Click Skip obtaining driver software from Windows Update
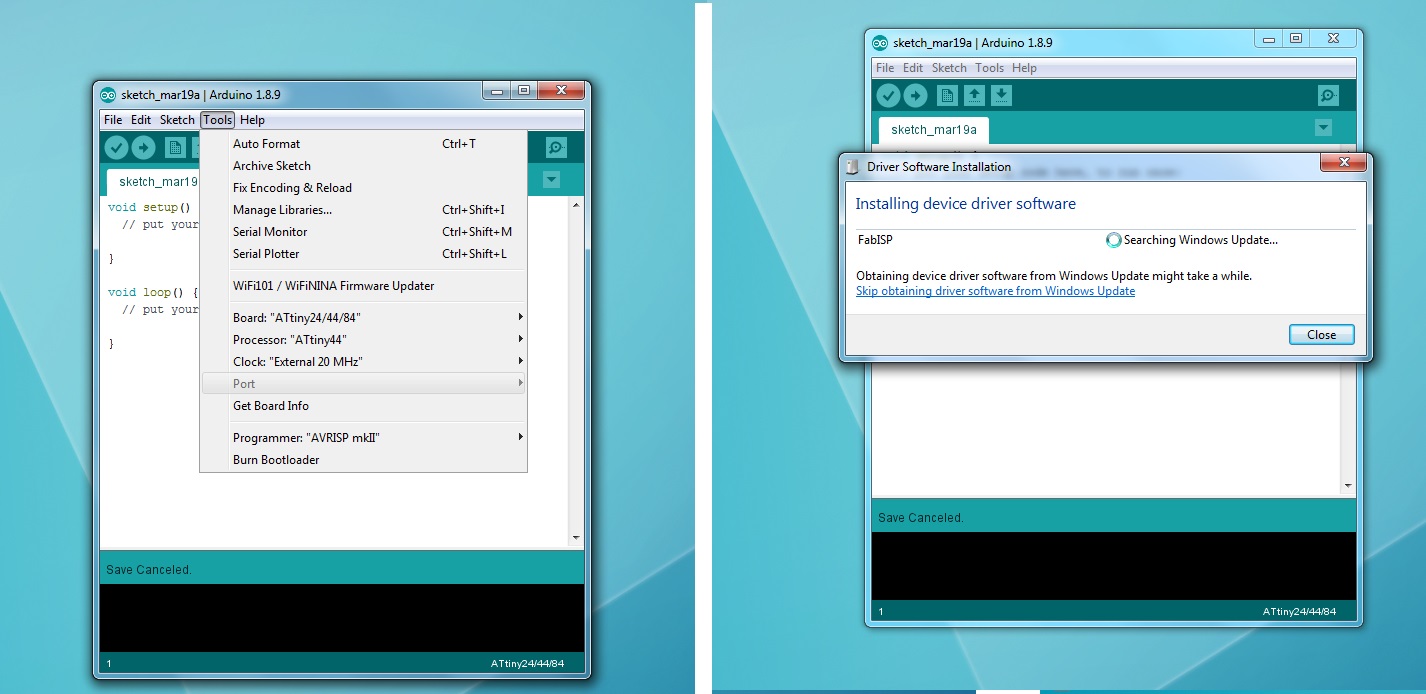1426x694 pixels. tap(995, 291)
